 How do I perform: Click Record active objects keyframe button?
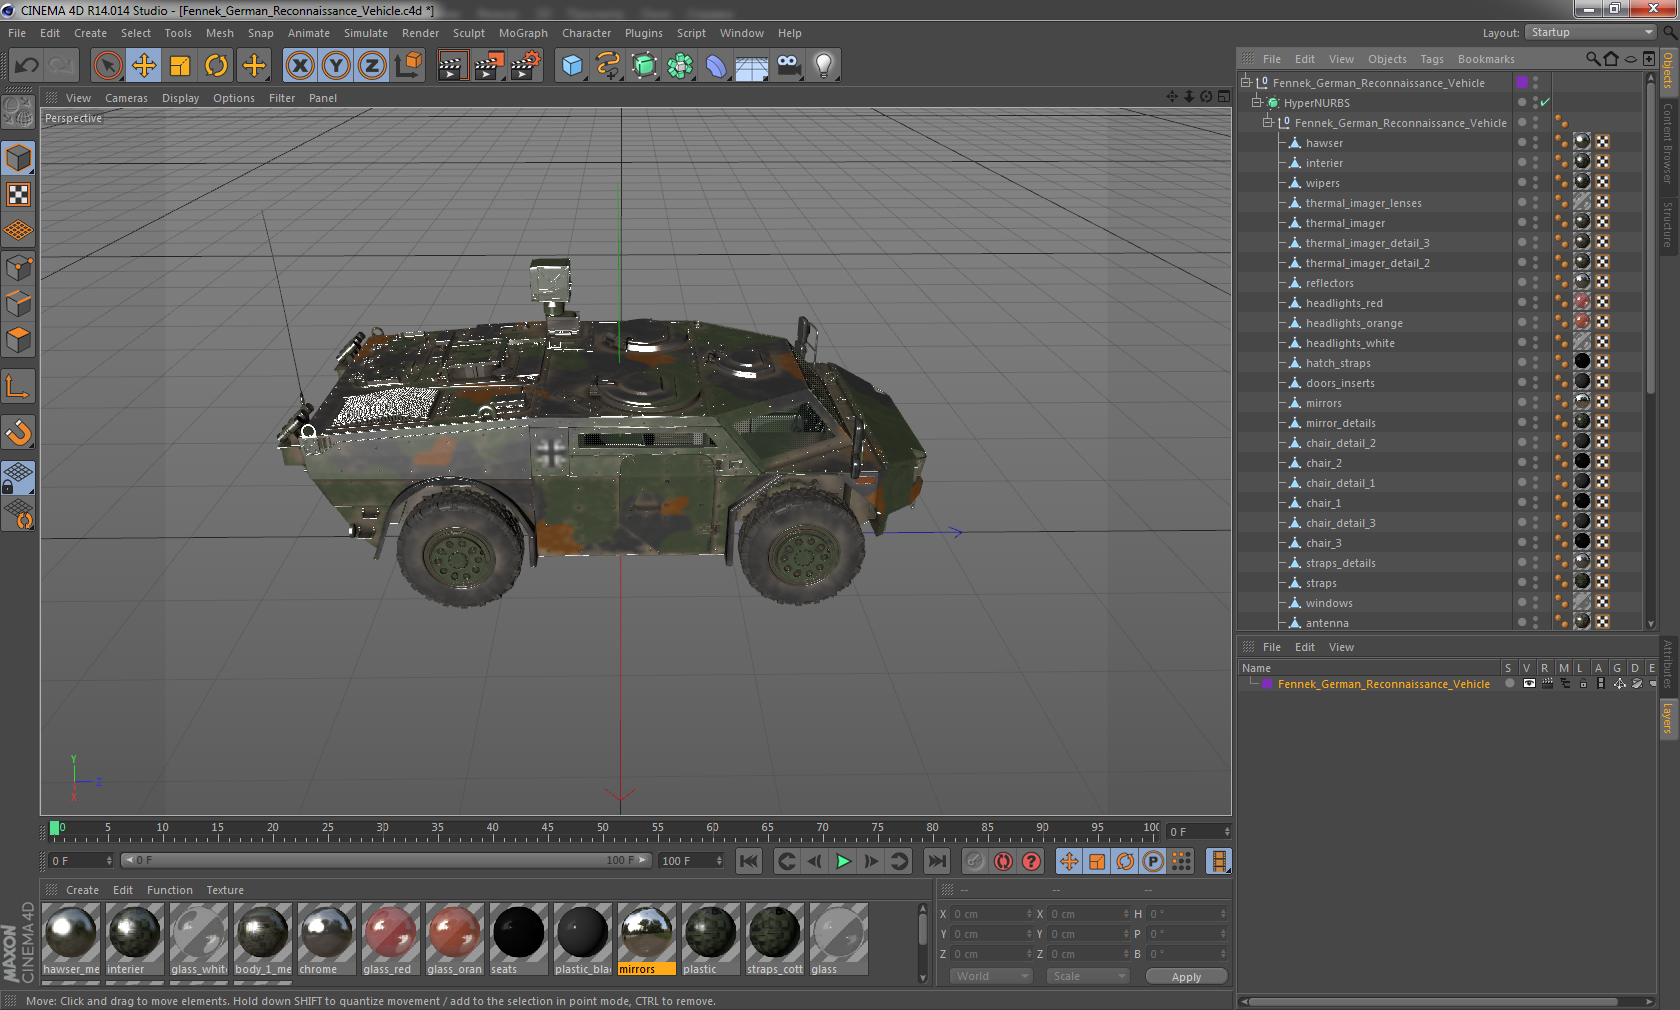coord(975,861)
